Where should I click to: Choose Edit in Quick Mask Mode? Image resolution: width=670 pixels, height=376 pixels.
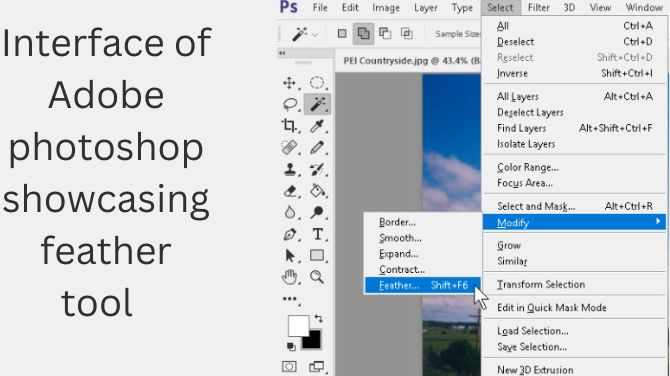pyautogui.click(x=574, y=308)
